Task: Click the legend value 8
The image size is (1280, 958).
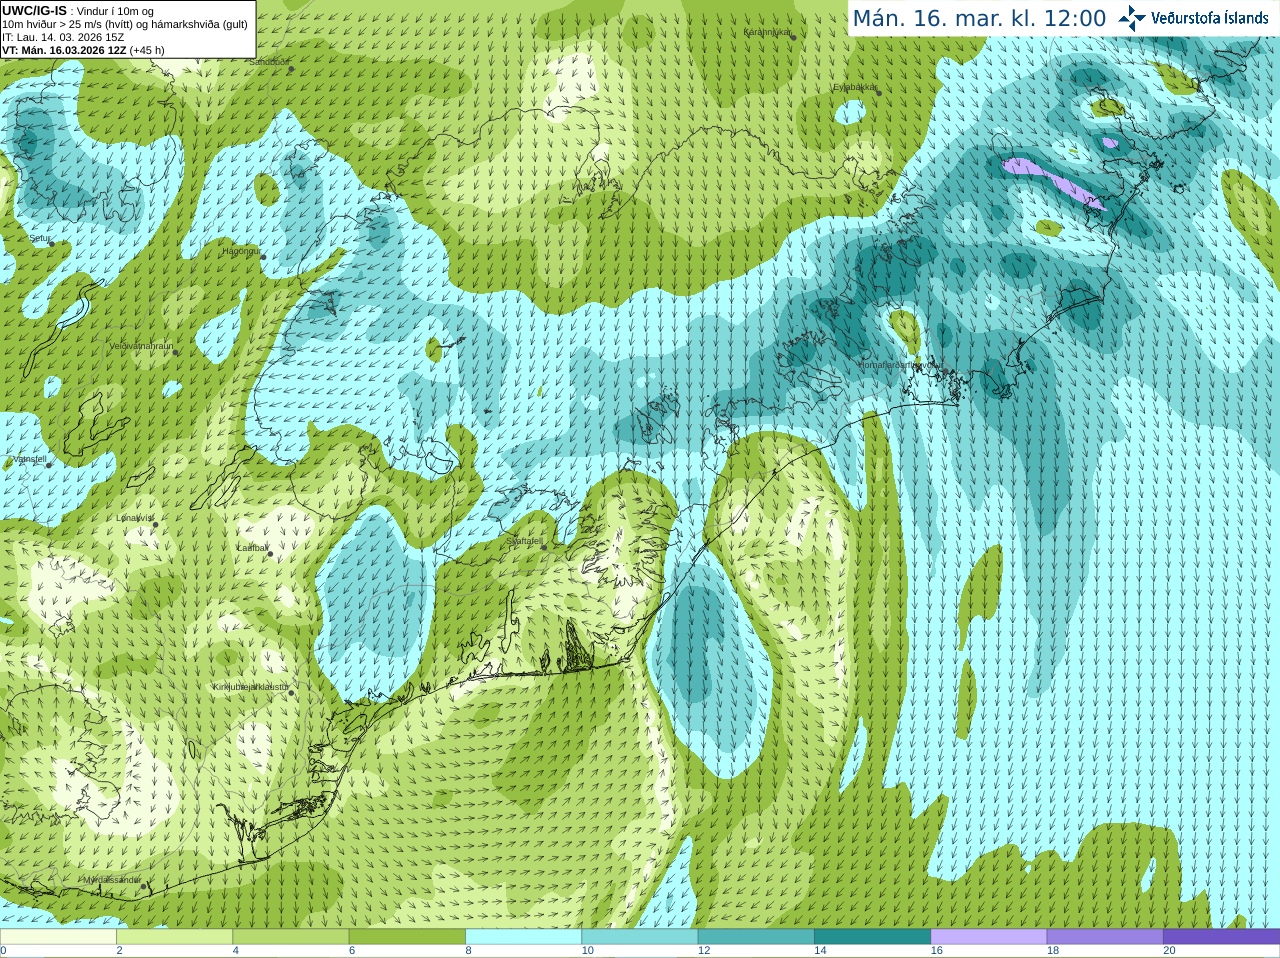Action: point(468,951)
